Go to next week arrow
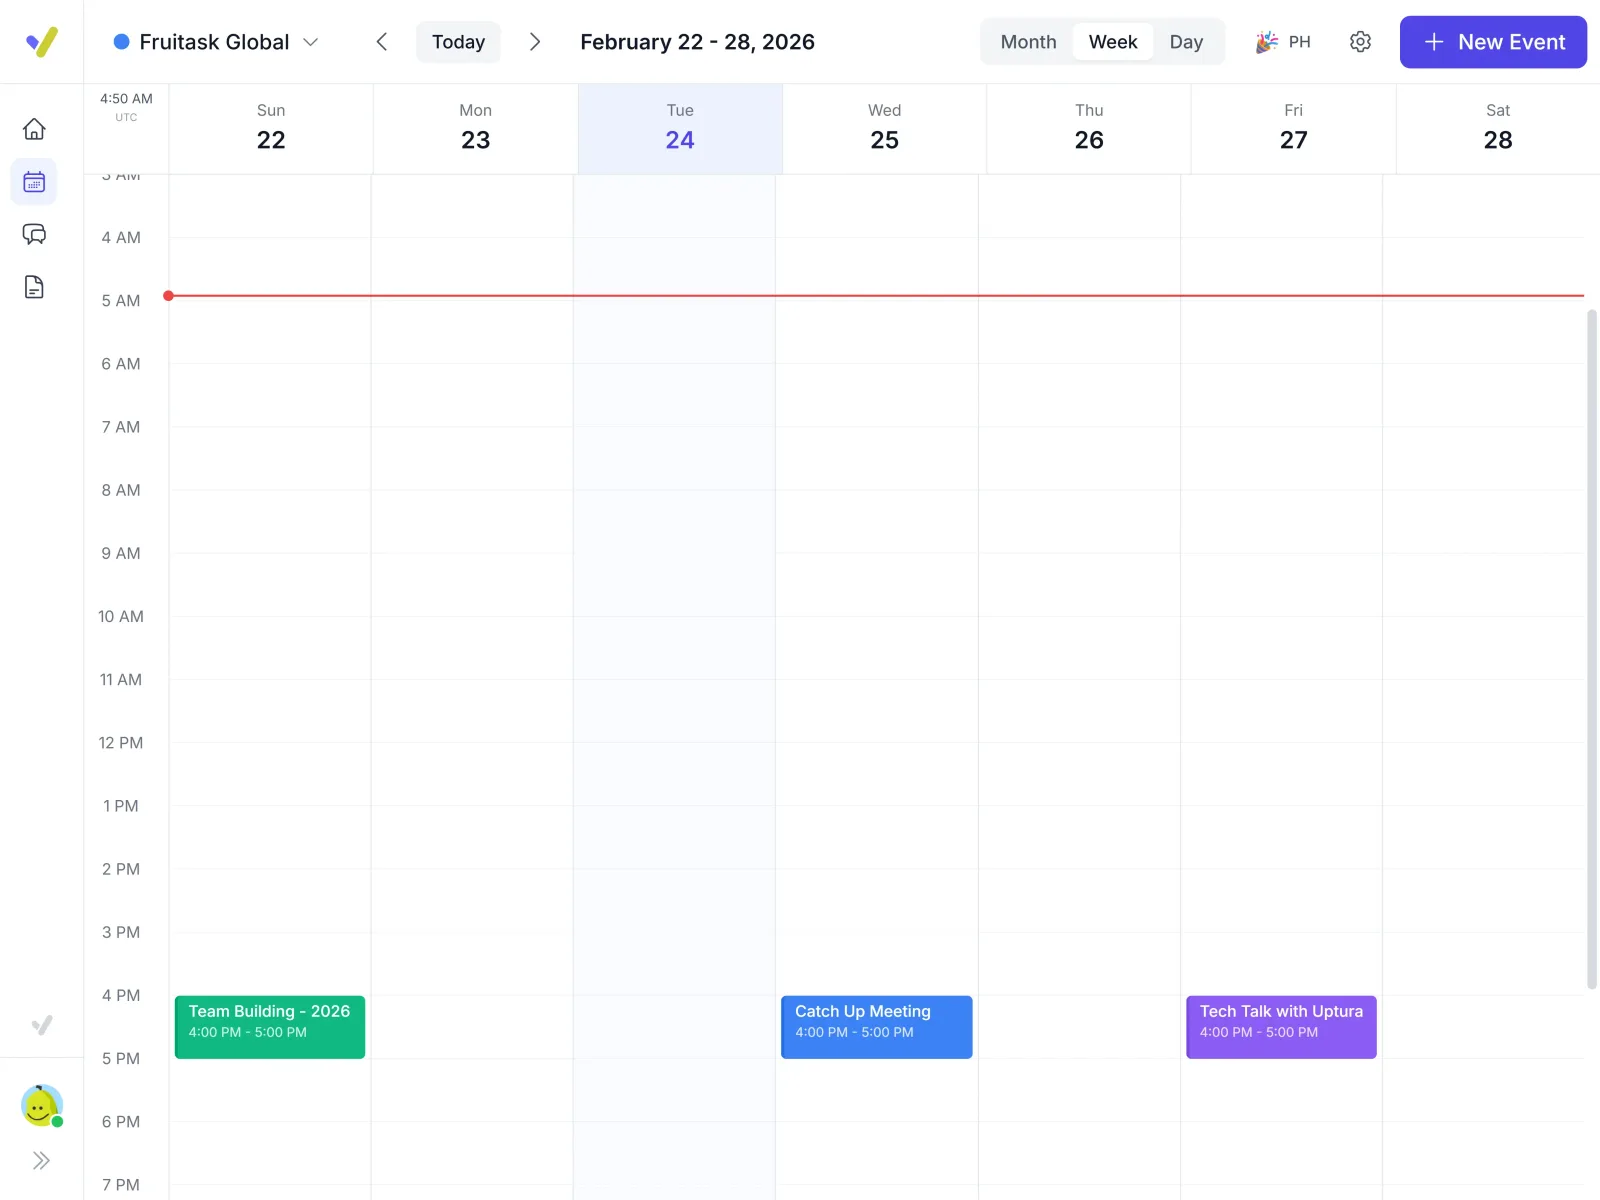The width and height of the screenshot is (1600, 1200). pyautogui.click(x=535, y=42)
